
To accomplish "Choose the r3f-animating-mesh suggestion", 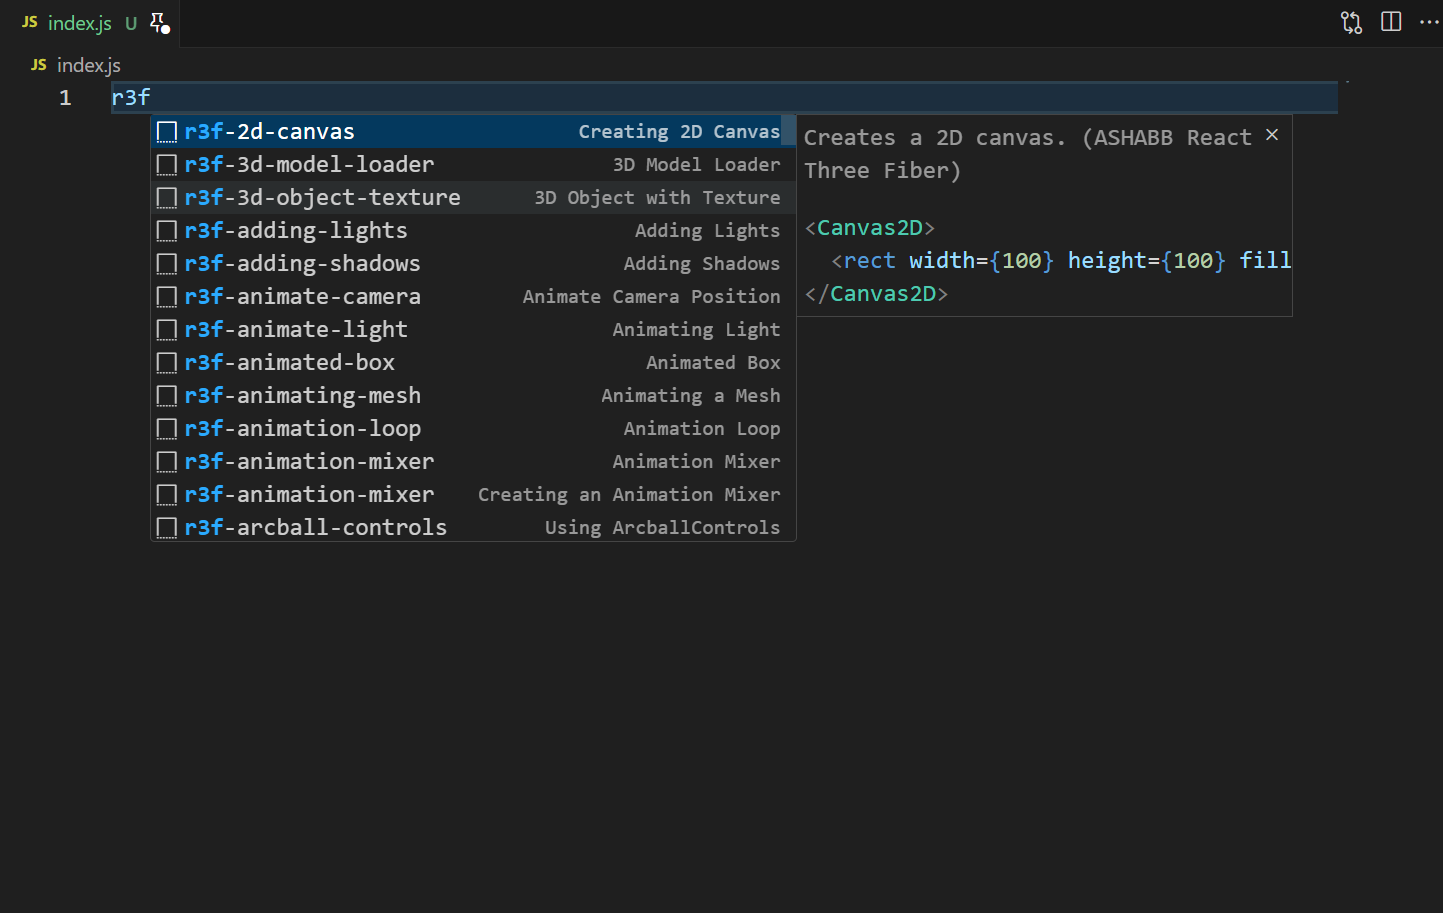I will tap(473, 396).
